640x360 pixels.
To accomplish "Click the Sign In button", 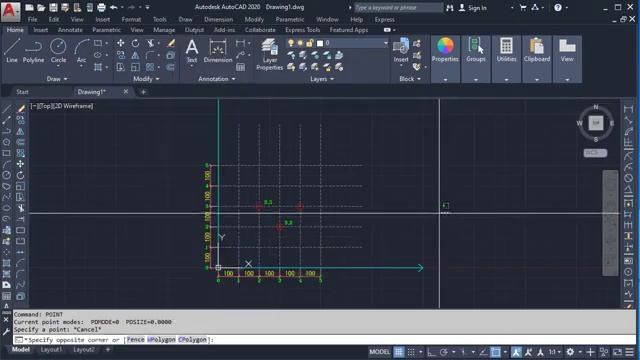I will [473, 8].
